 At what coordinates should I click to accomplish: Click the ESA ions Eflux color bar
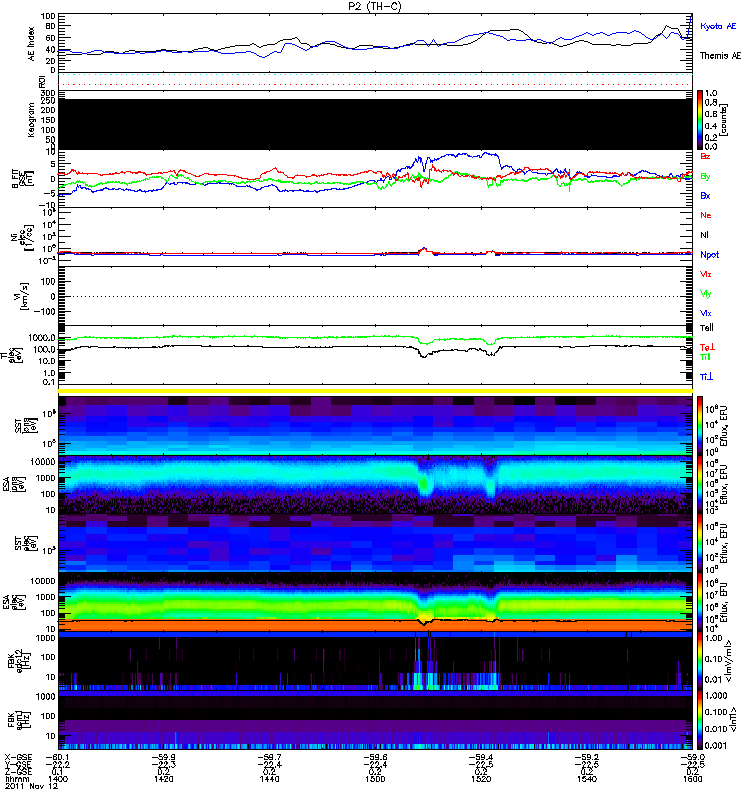coord(701,485)
